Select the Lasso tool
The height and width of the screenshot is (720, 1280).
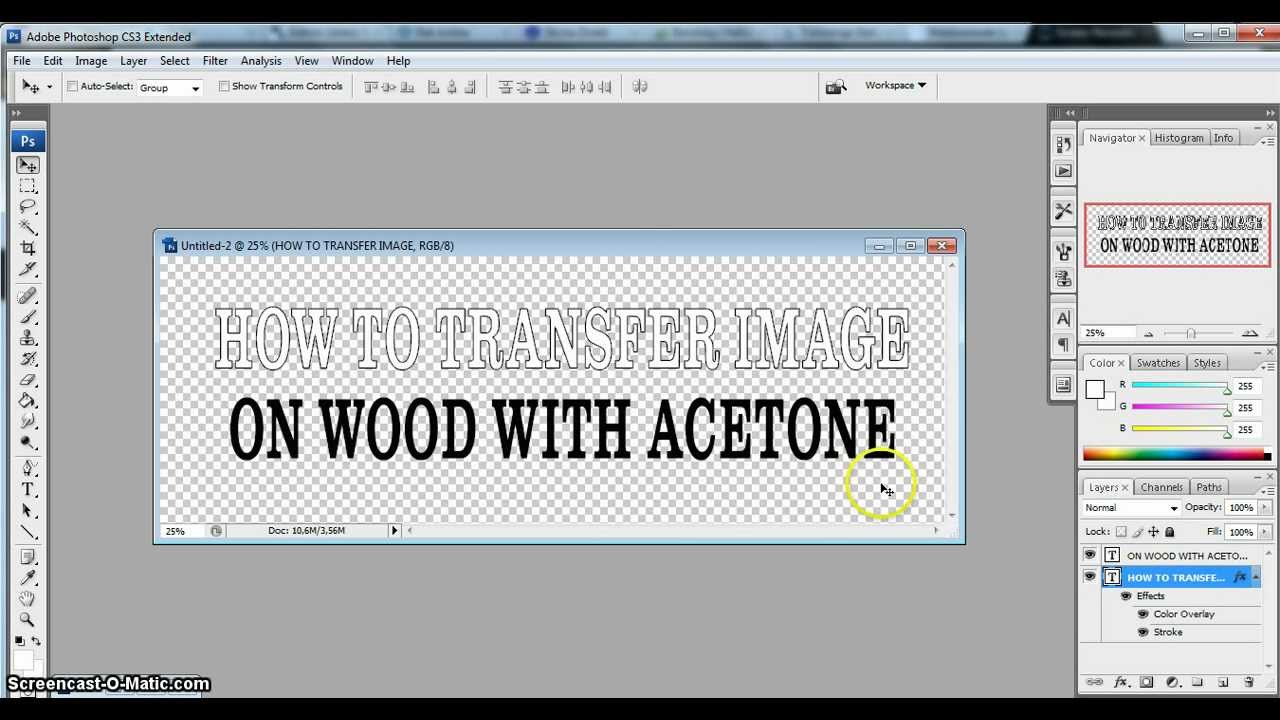[x=28, y=207]
